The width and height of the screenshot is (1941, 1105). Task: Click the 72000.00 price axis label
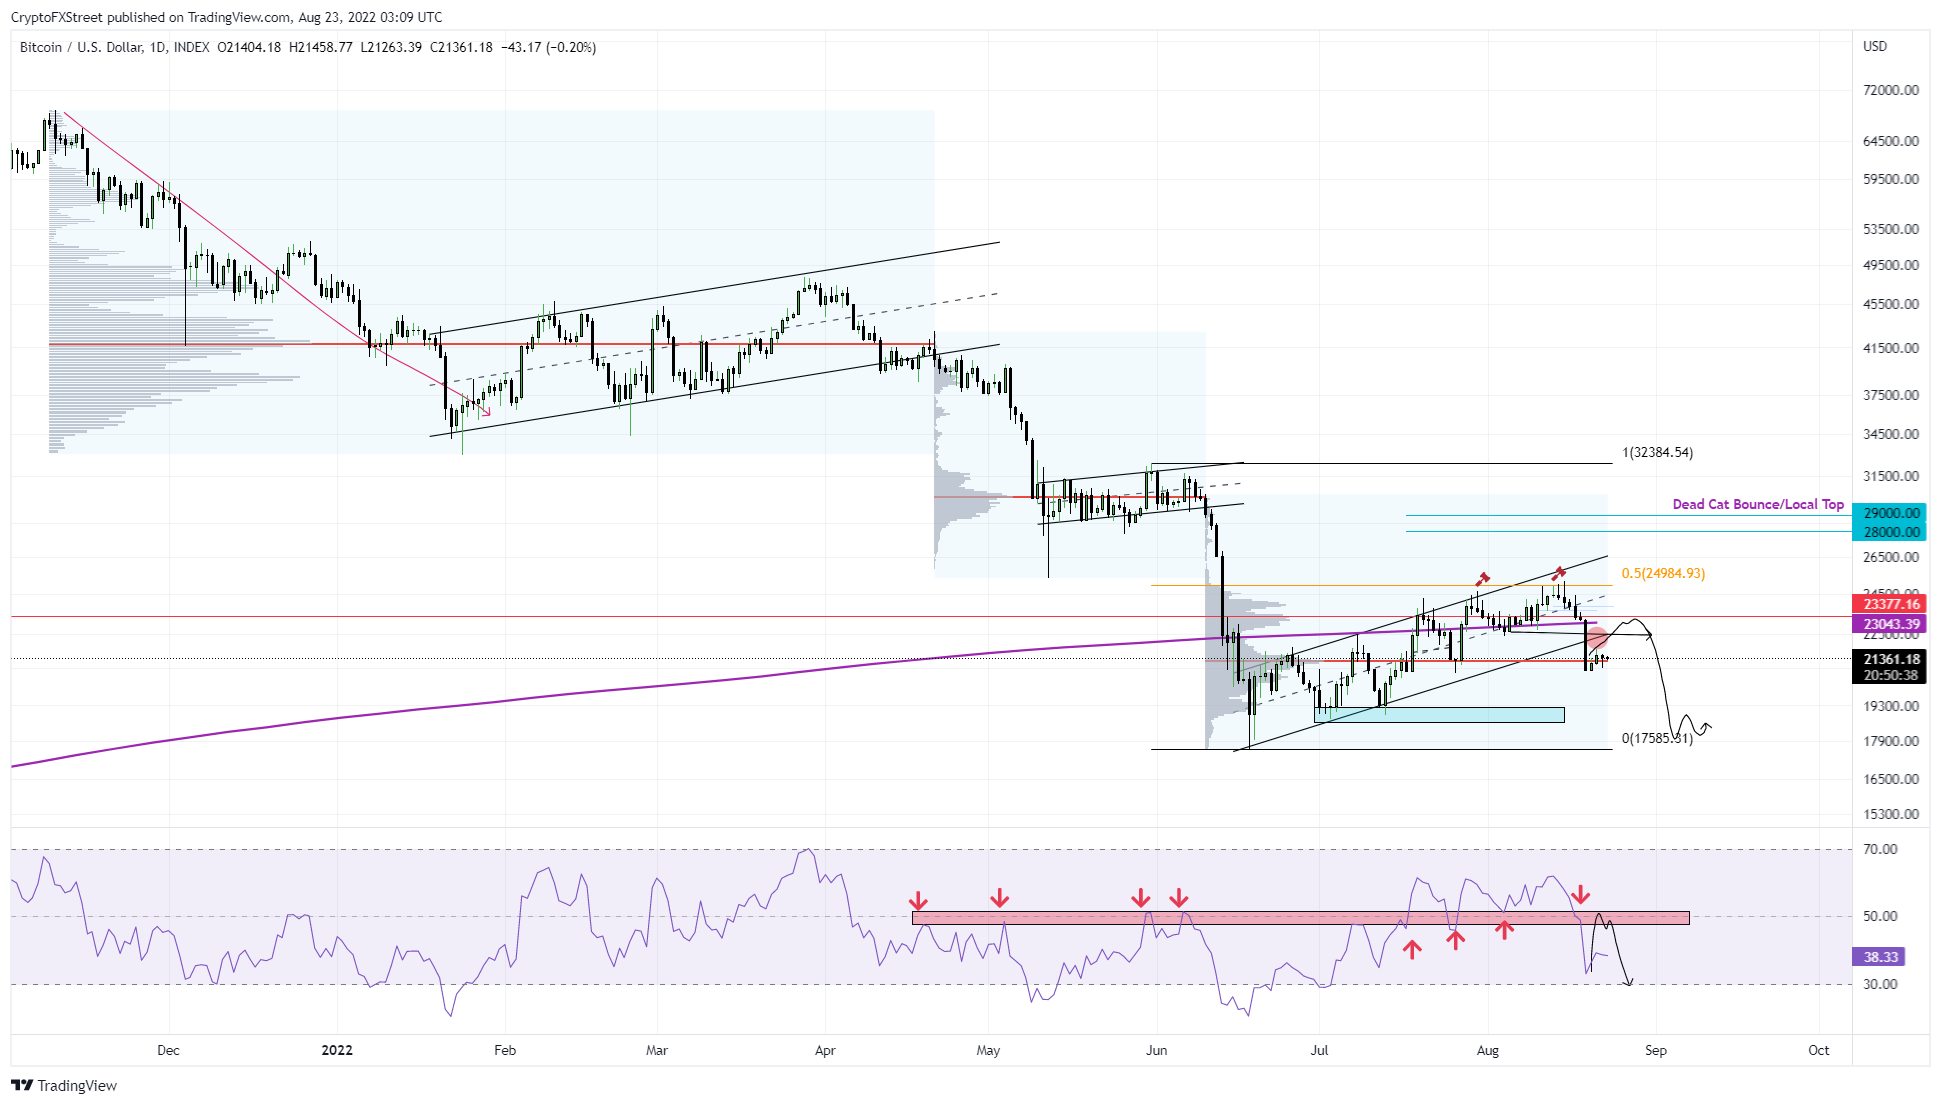[1891, 90]
